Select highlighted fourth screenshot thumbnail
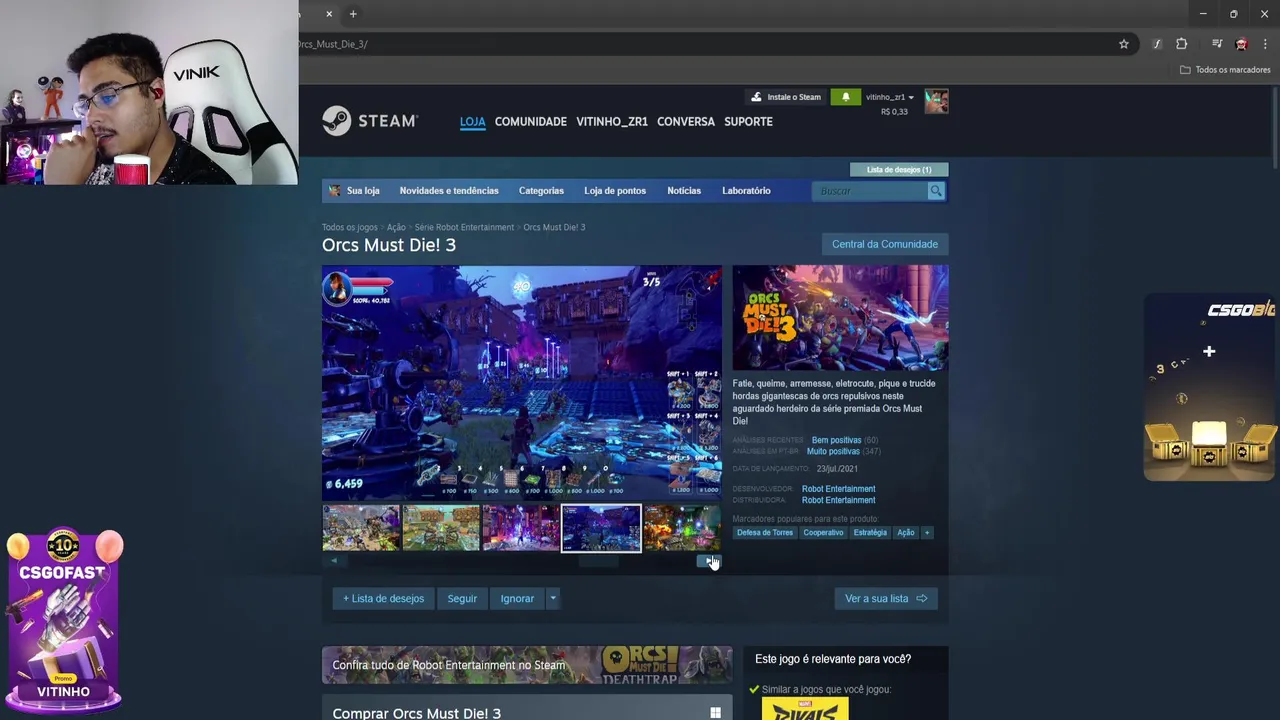Screen dimensions: 1280x720 [601, 528]
